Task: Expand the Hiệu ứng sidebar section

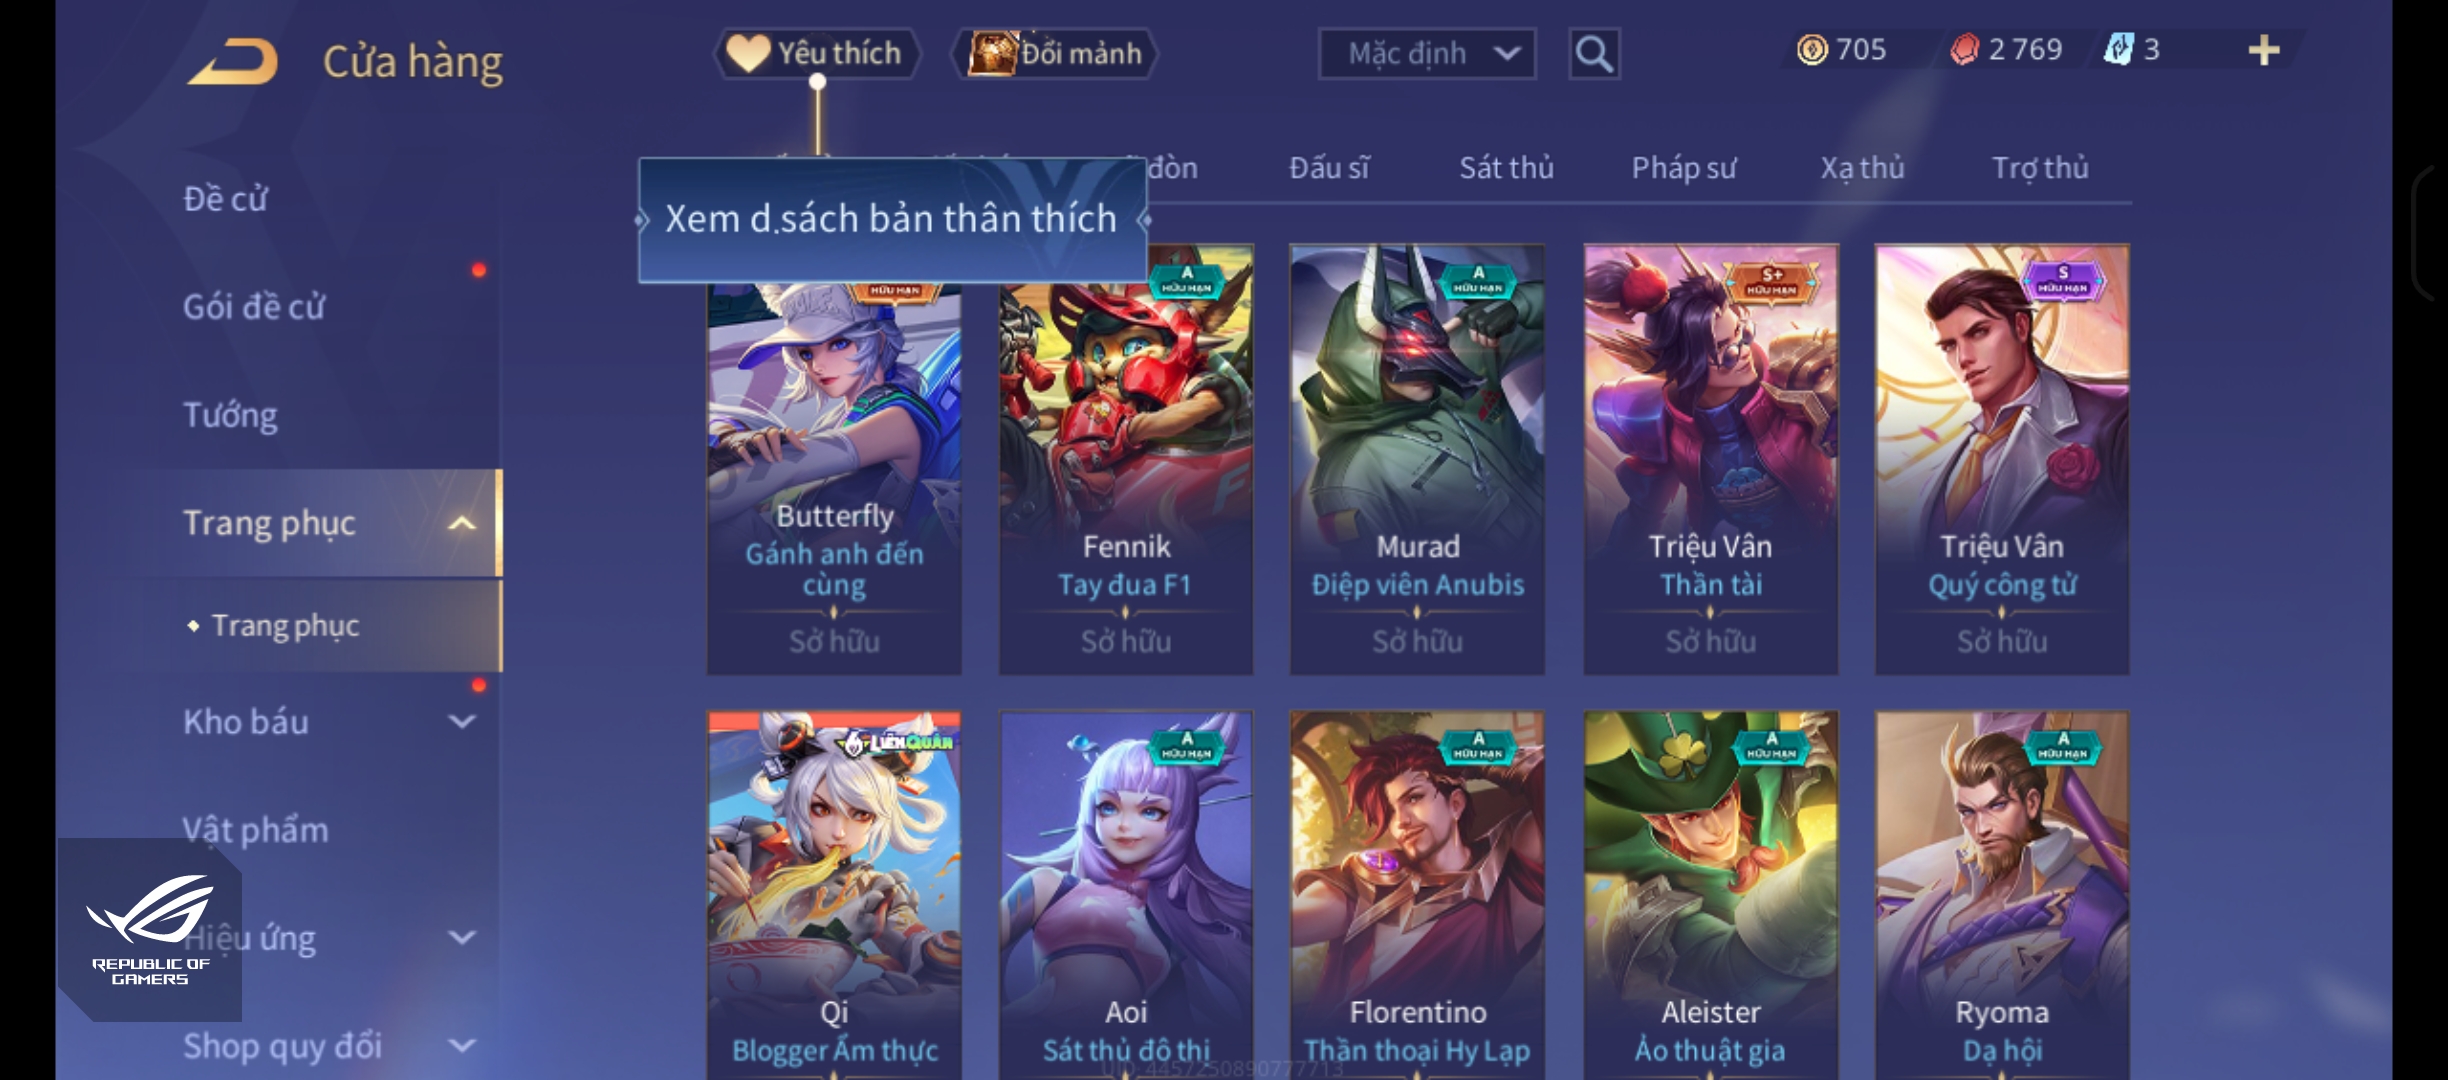Action: pyautogui.click(x=461, y=937)
